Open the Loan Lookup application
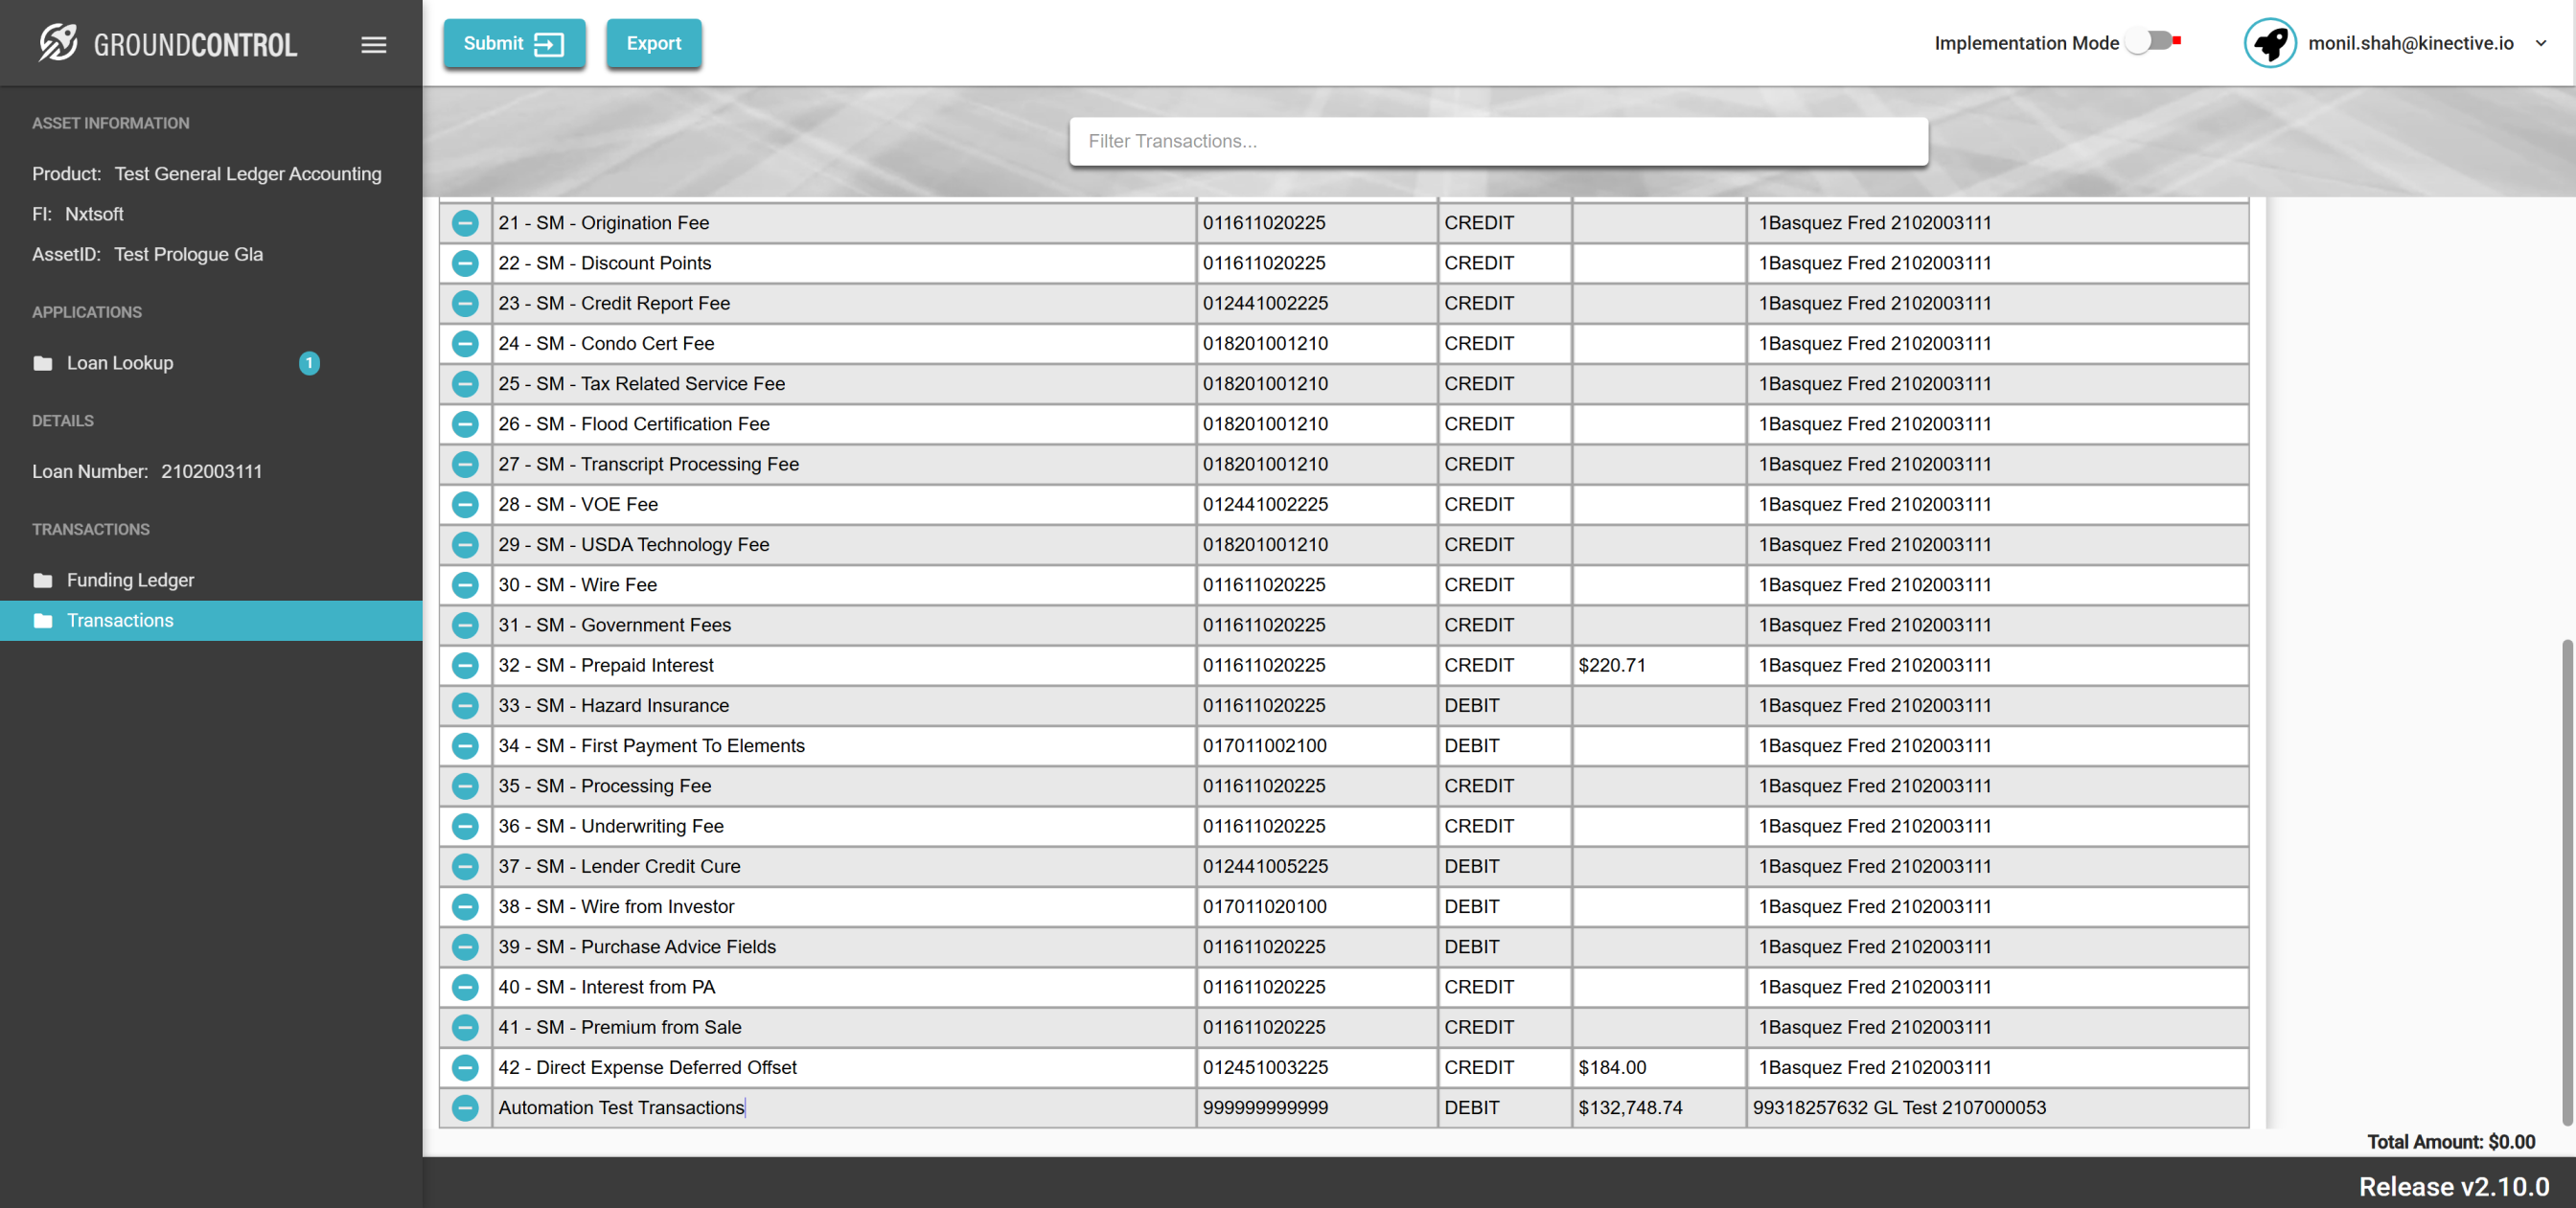 pos(120,363)
